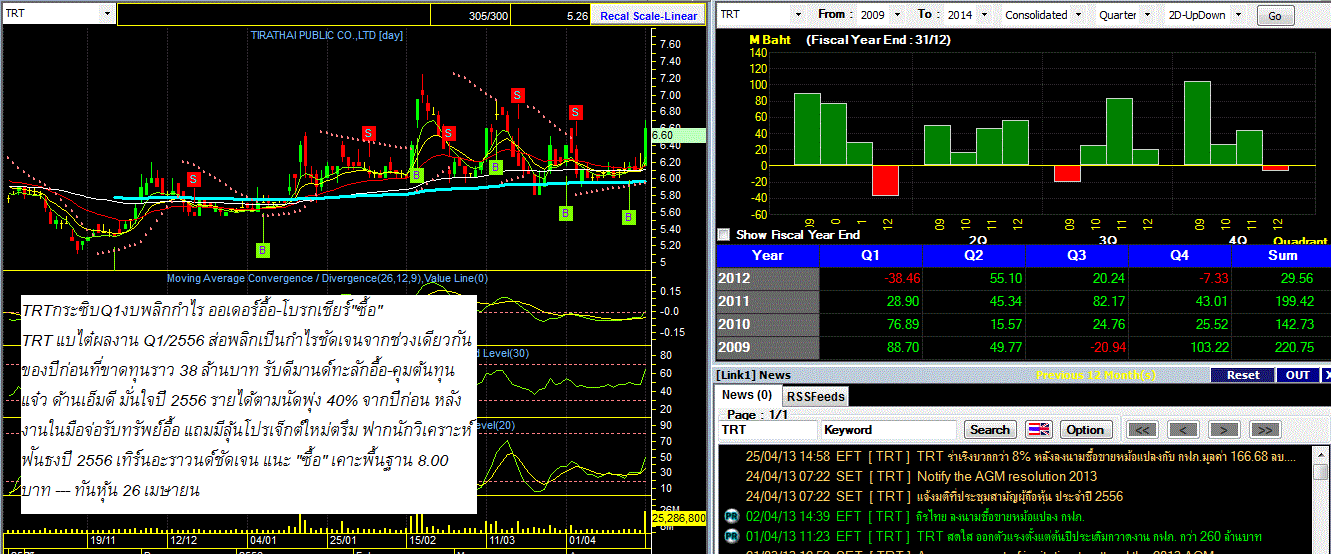Open the Consolidated statement type dropdown
The width and height of the screenshot is (1331, 554).
(x=1077, y=15)
